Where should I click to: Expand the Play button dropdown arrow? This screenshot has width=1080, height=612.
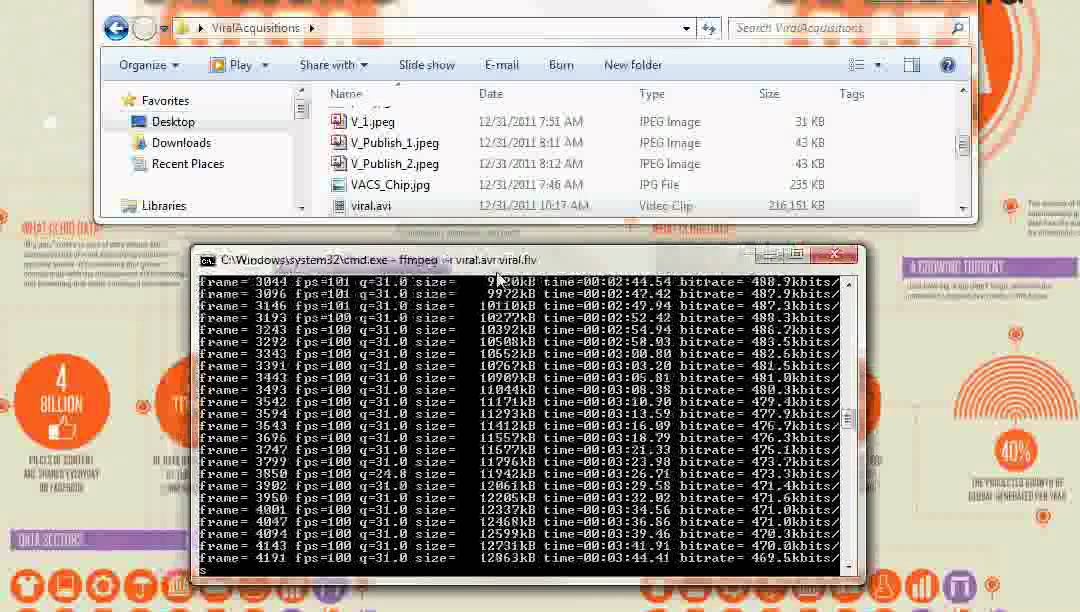[x=265, y=65]
